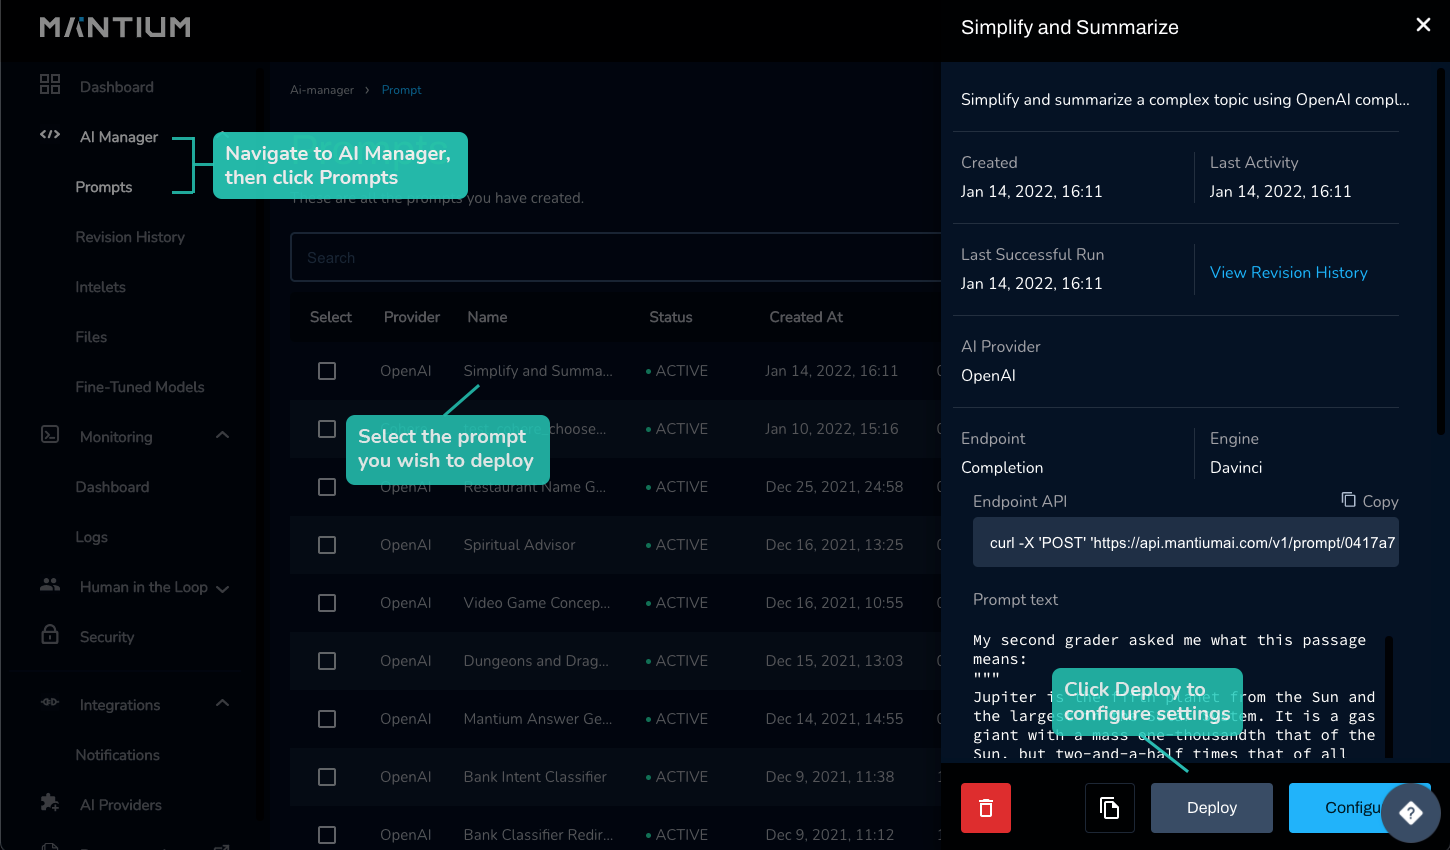Screen dimensions: 1450x850
Task: Open Revision History in the sidebar
Action: 130,237
